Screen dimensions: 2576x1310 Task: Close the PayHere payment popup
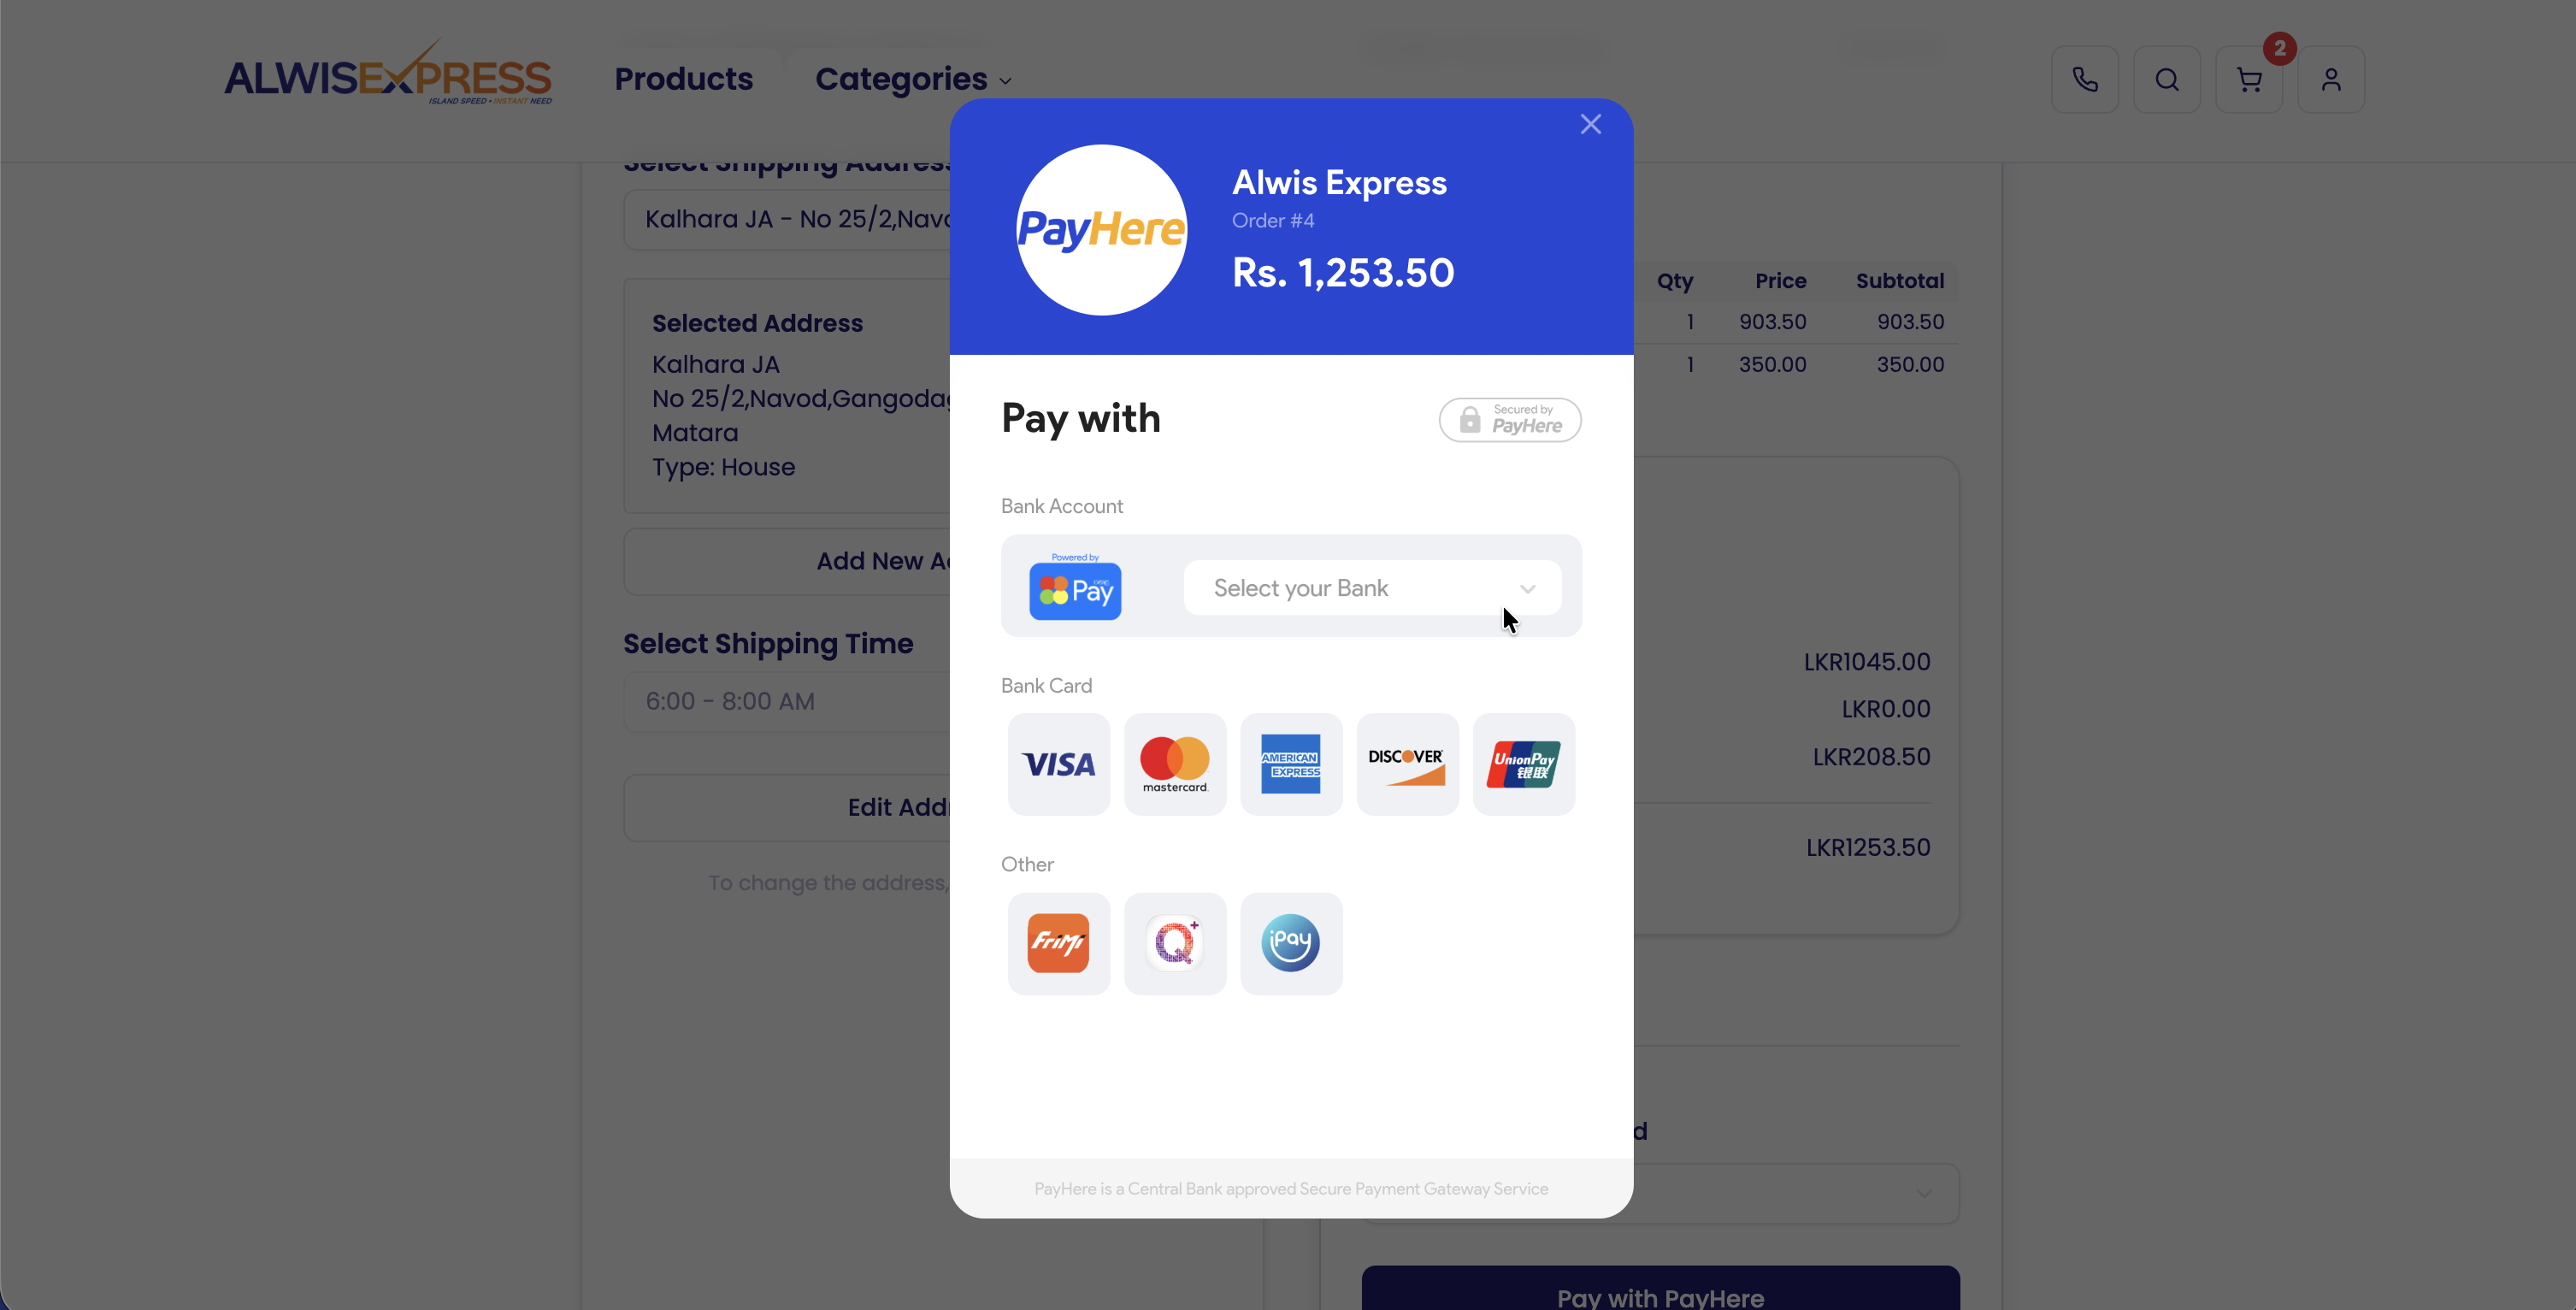pos(1590,124)
